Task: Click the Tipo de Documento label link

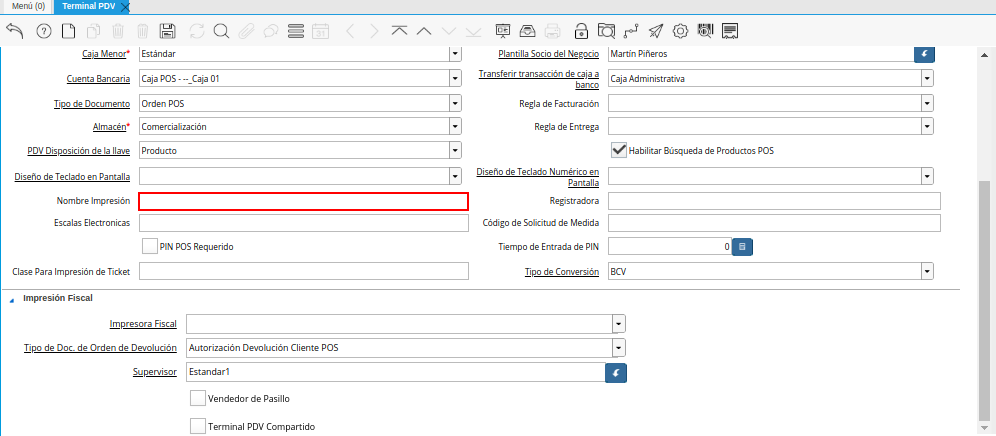Action: [91, 104]
